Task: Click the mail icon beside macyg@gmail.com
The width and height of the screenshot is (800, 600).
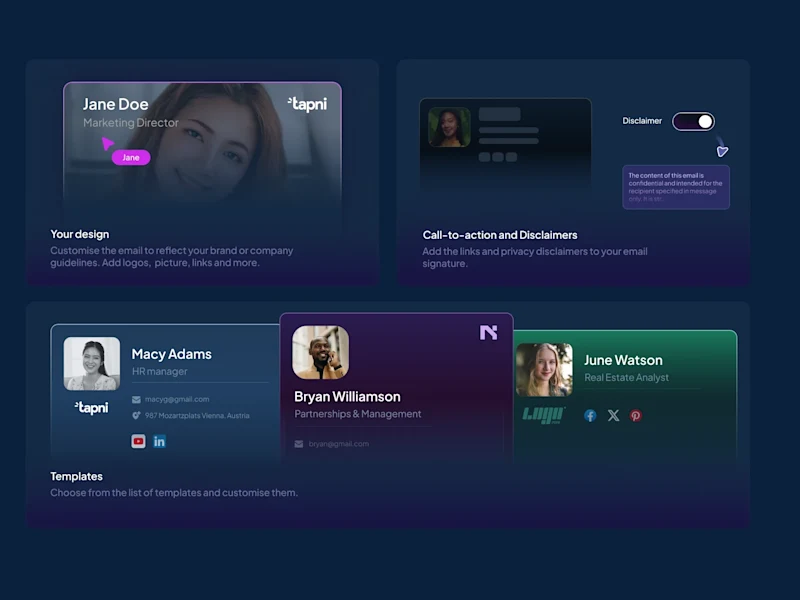Action: (x=136, y=399)
